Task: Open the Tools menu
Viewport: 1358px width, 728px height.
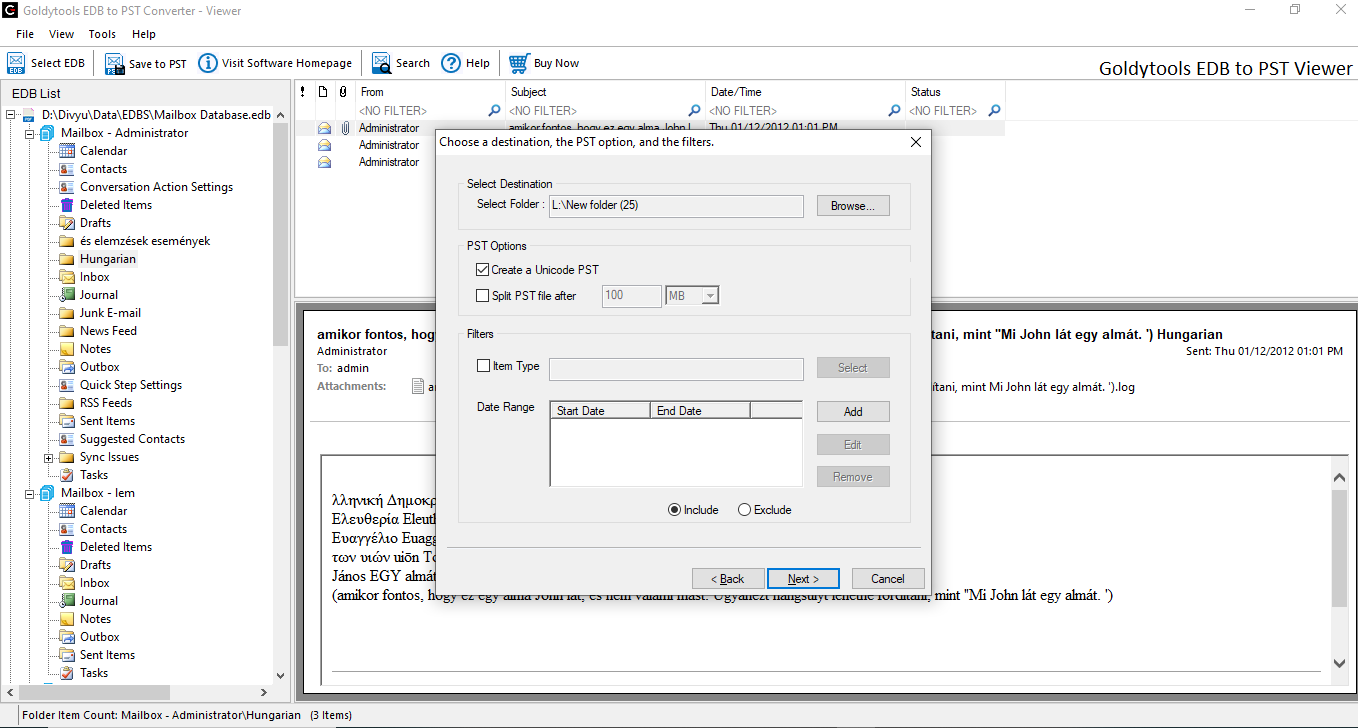Action: pos(102,34)
